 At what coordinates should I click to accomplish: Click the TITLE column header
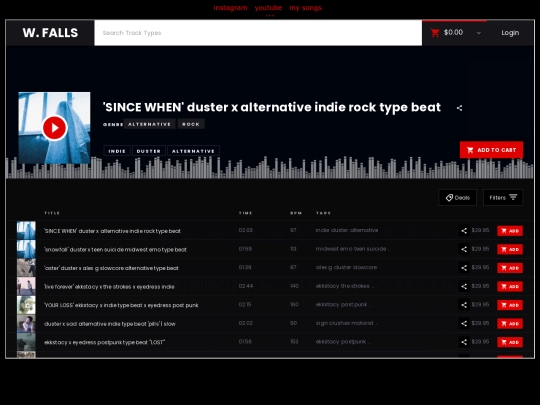pos(52,213)
